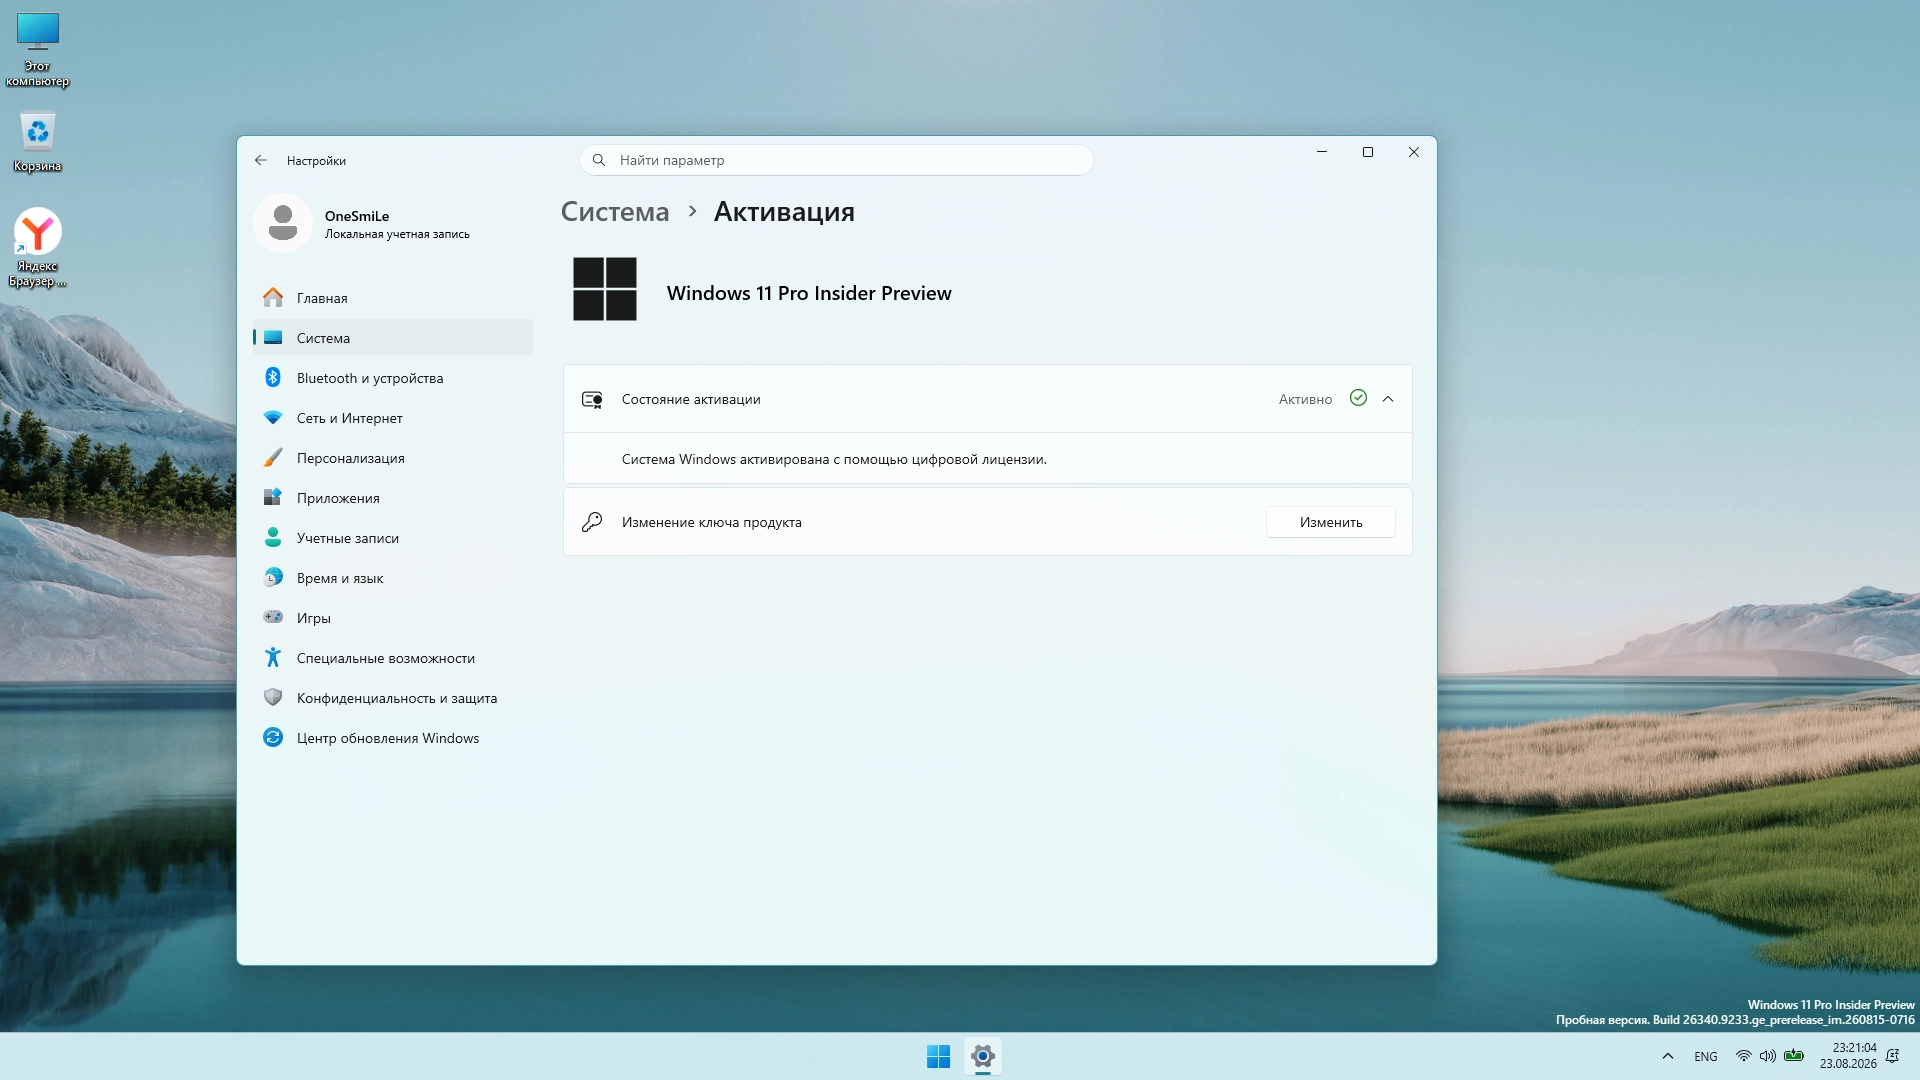Show hidden tray icons chevron
This screenshot has height=1080, width=1920.
tap(1667, 1056)
